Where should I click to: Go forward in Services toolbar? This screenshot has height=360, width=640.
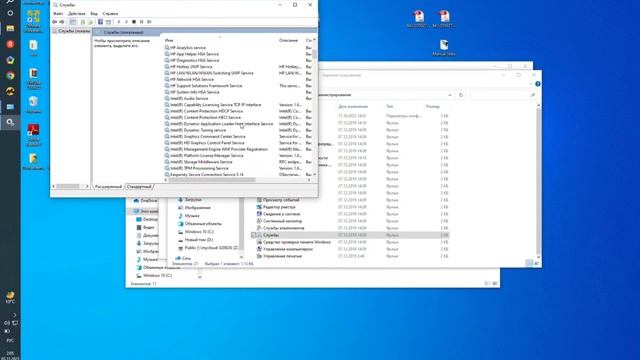point(62,22)
